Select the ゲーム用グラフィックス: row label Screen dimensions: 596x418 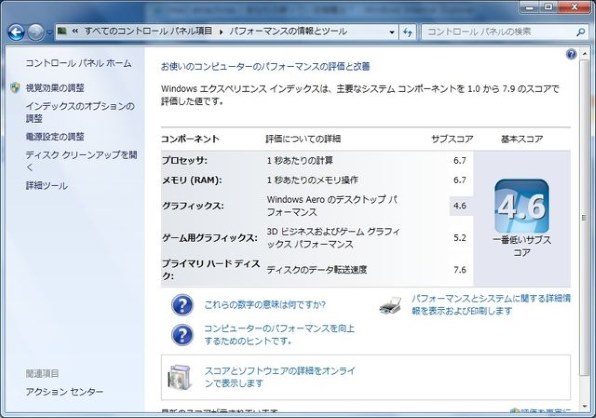[210, 238]
